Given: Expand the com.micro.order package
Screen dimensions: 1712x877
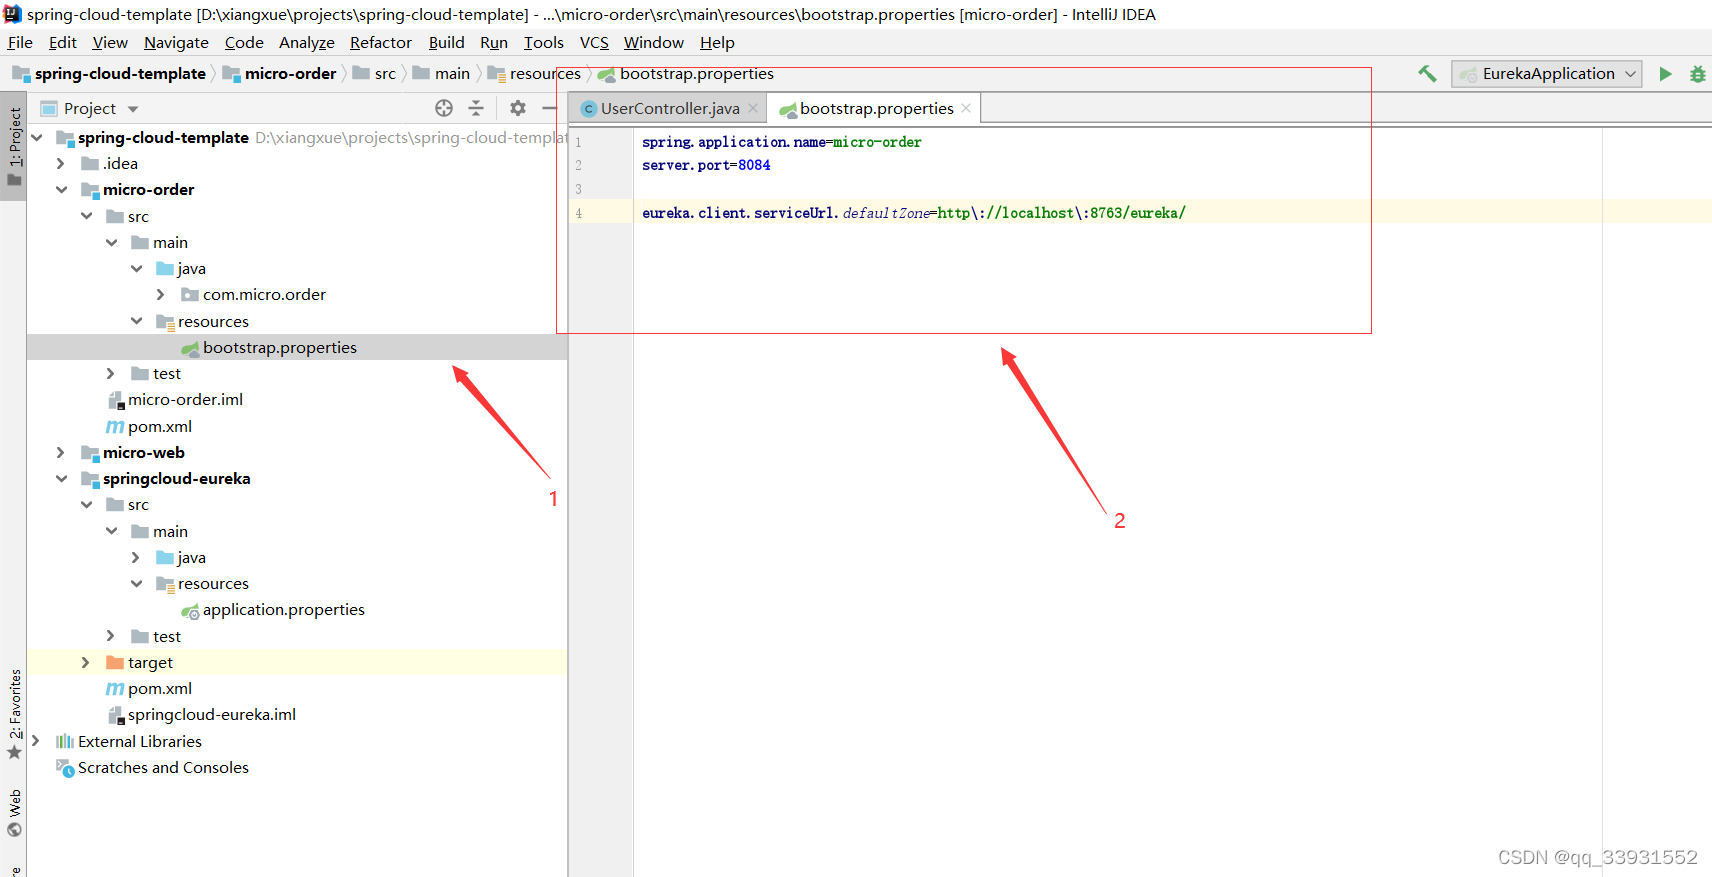Looking at the screenshot, I should [161, 294].
